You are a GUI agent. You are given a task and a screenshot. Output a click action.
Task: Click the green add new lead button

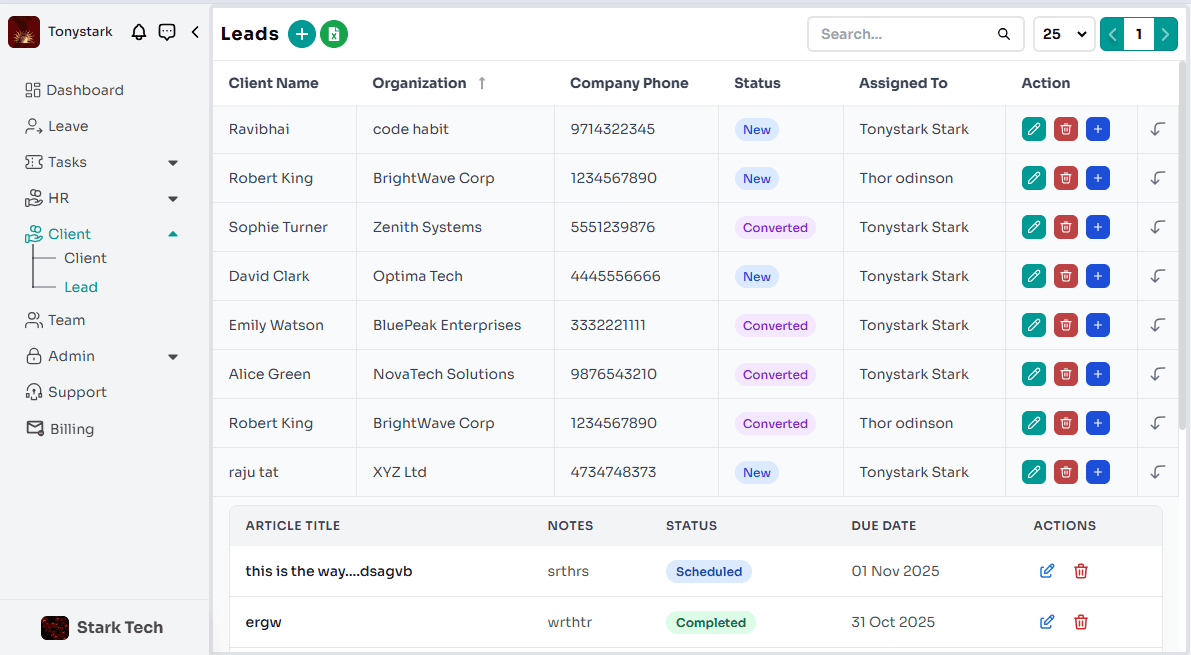[x=301, y=34]
